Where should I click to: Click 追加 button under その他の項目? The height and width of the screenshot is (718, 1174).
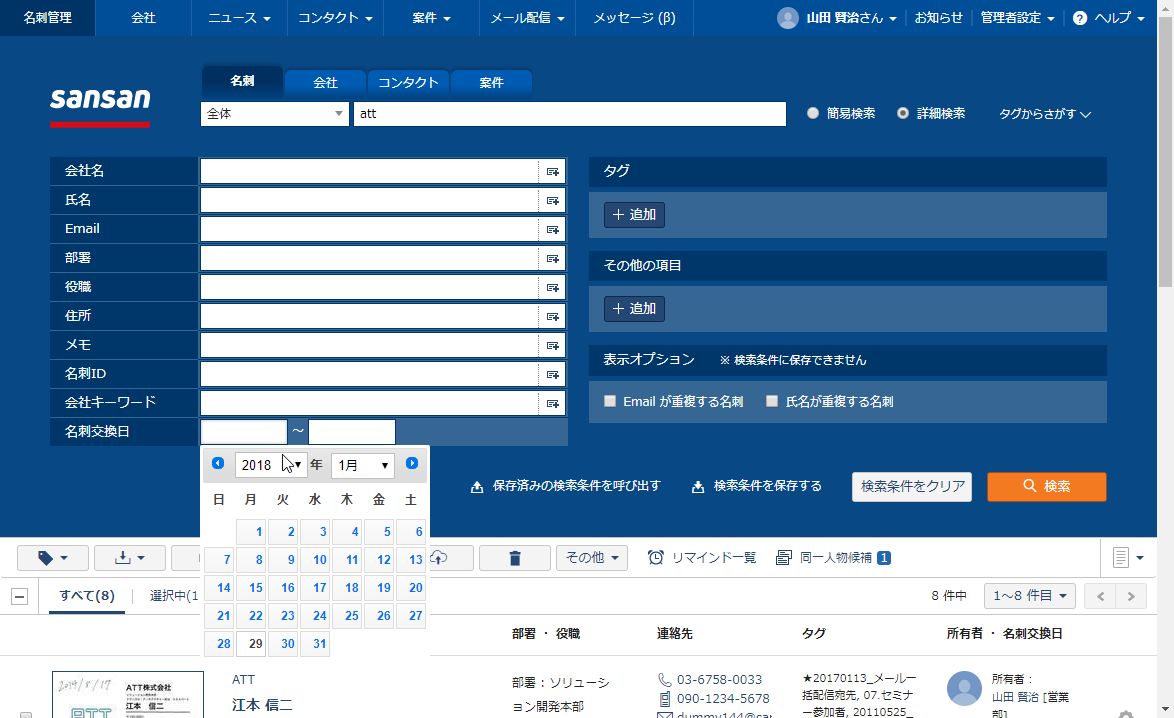(634, 308)
